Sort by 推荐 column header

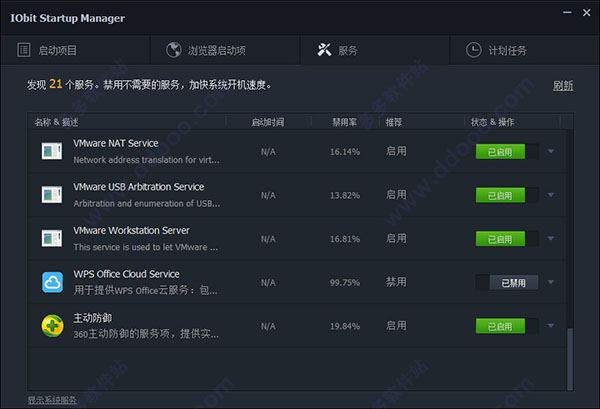tap(394, 122)
